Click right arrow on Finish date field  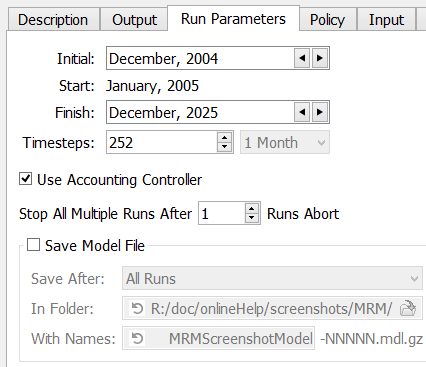320,112
